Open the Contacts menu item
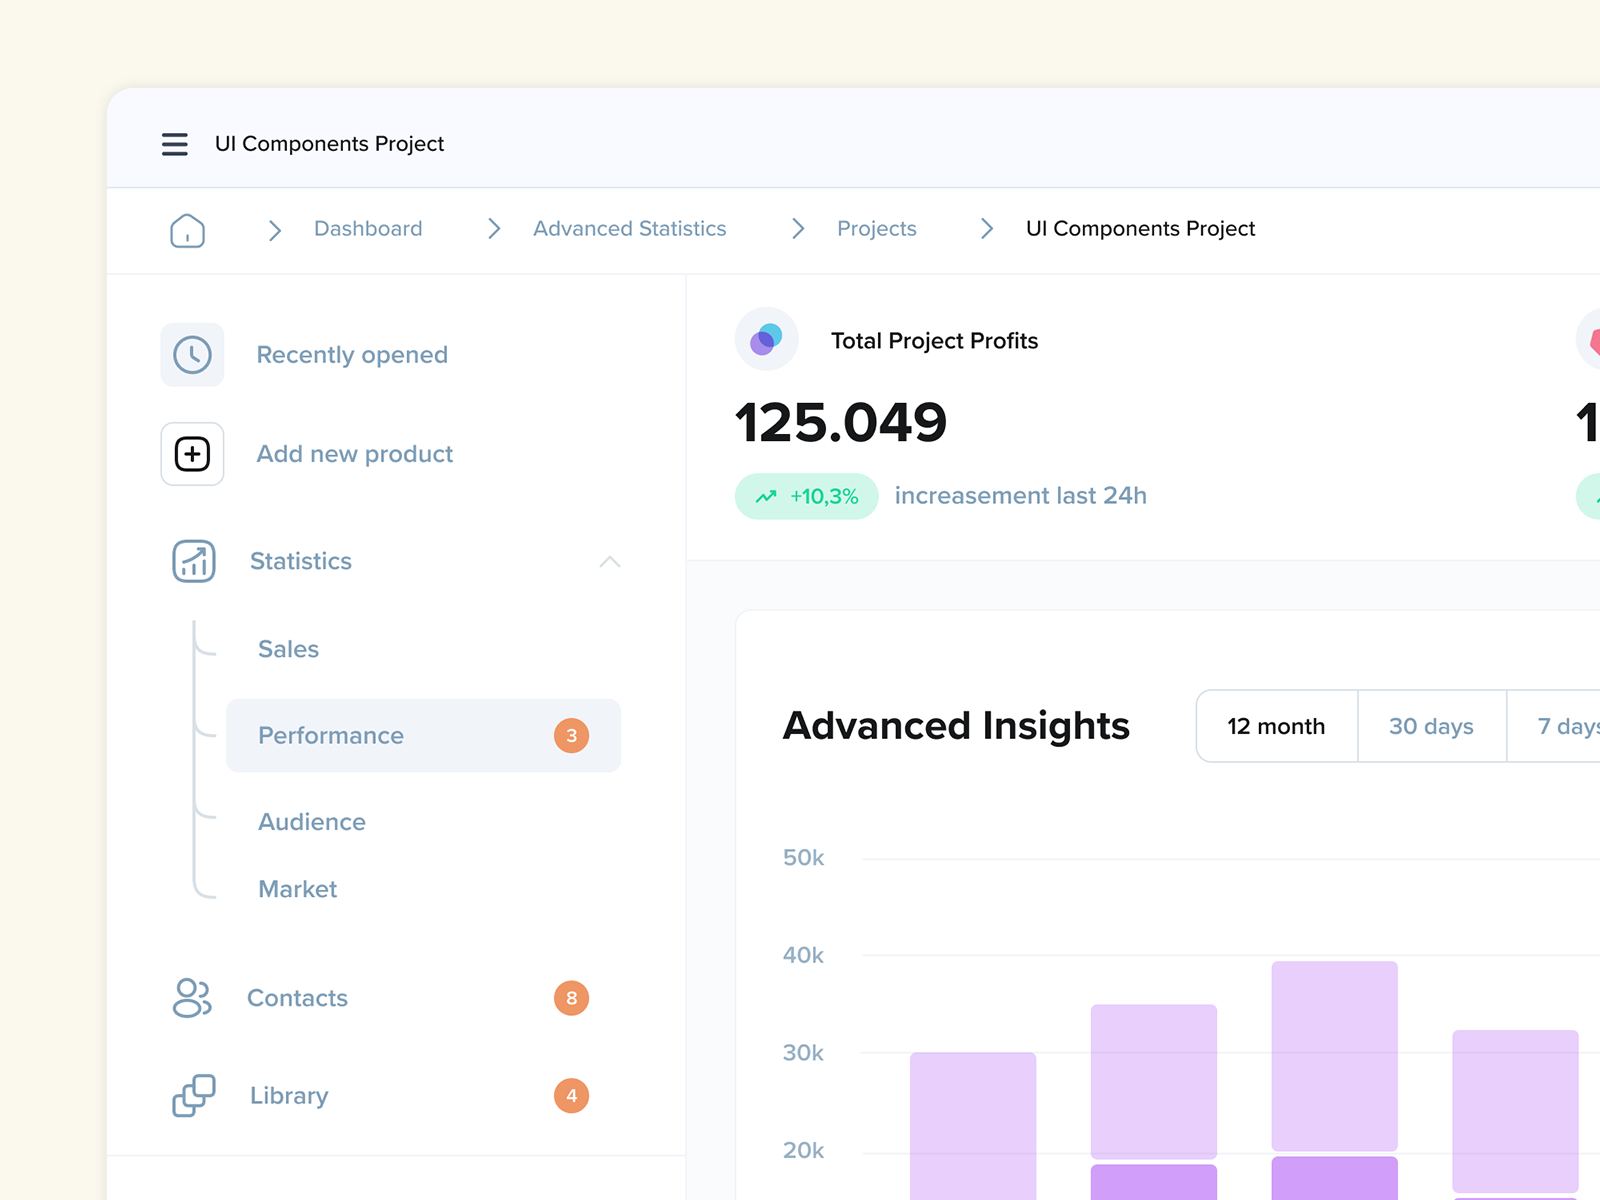Screen dimensions: 1600x1200 tap(298, 998)
